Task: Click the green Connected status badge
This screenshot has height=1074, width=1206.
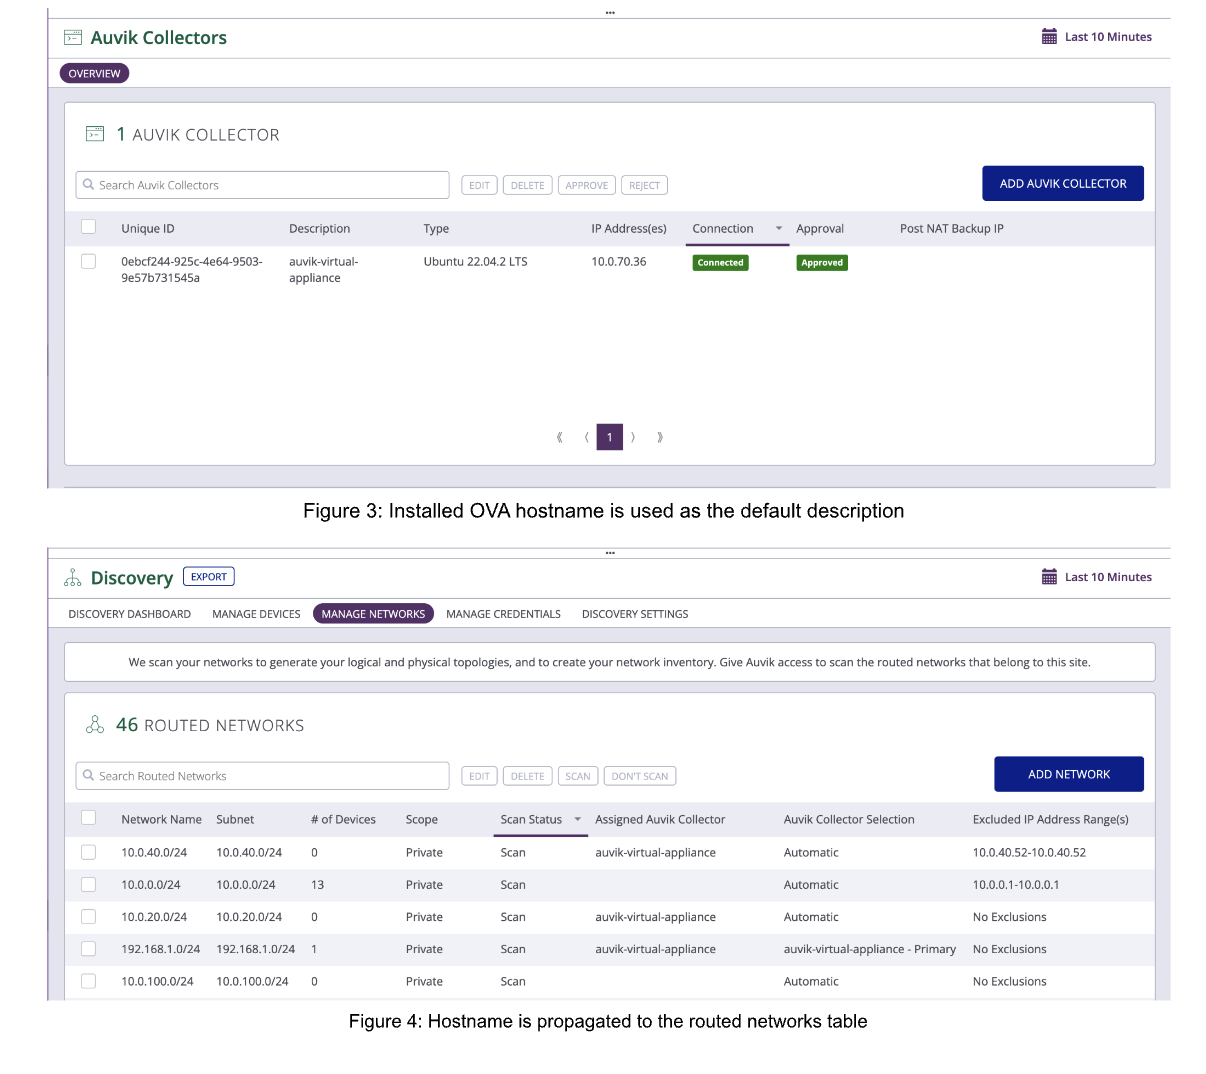Action: pos(721,263)
